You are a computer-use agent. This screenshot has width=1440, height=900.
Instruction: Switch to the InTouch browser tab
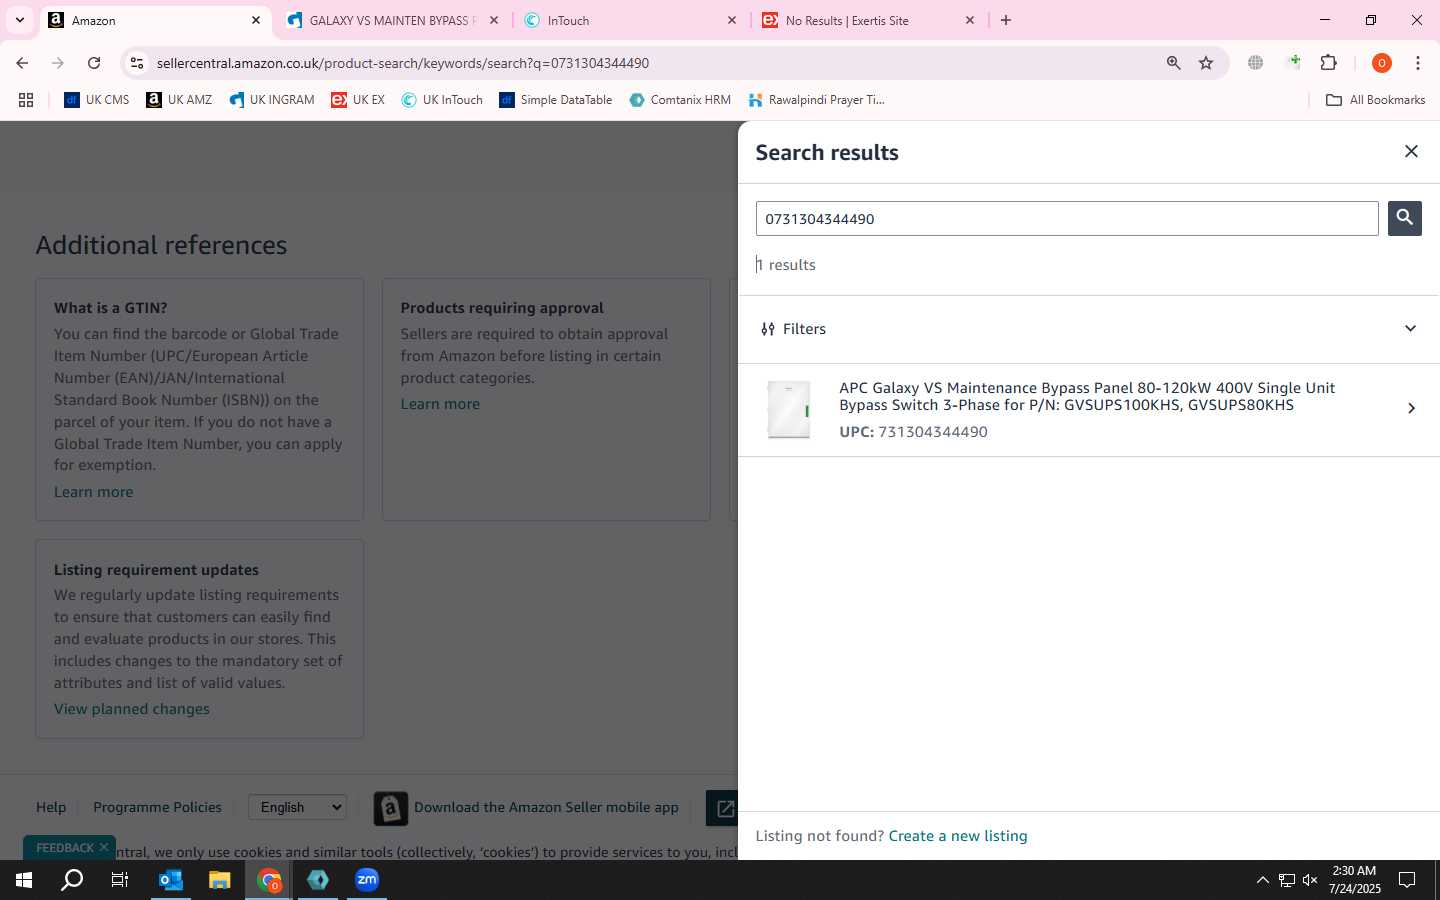tap(630, 20)
